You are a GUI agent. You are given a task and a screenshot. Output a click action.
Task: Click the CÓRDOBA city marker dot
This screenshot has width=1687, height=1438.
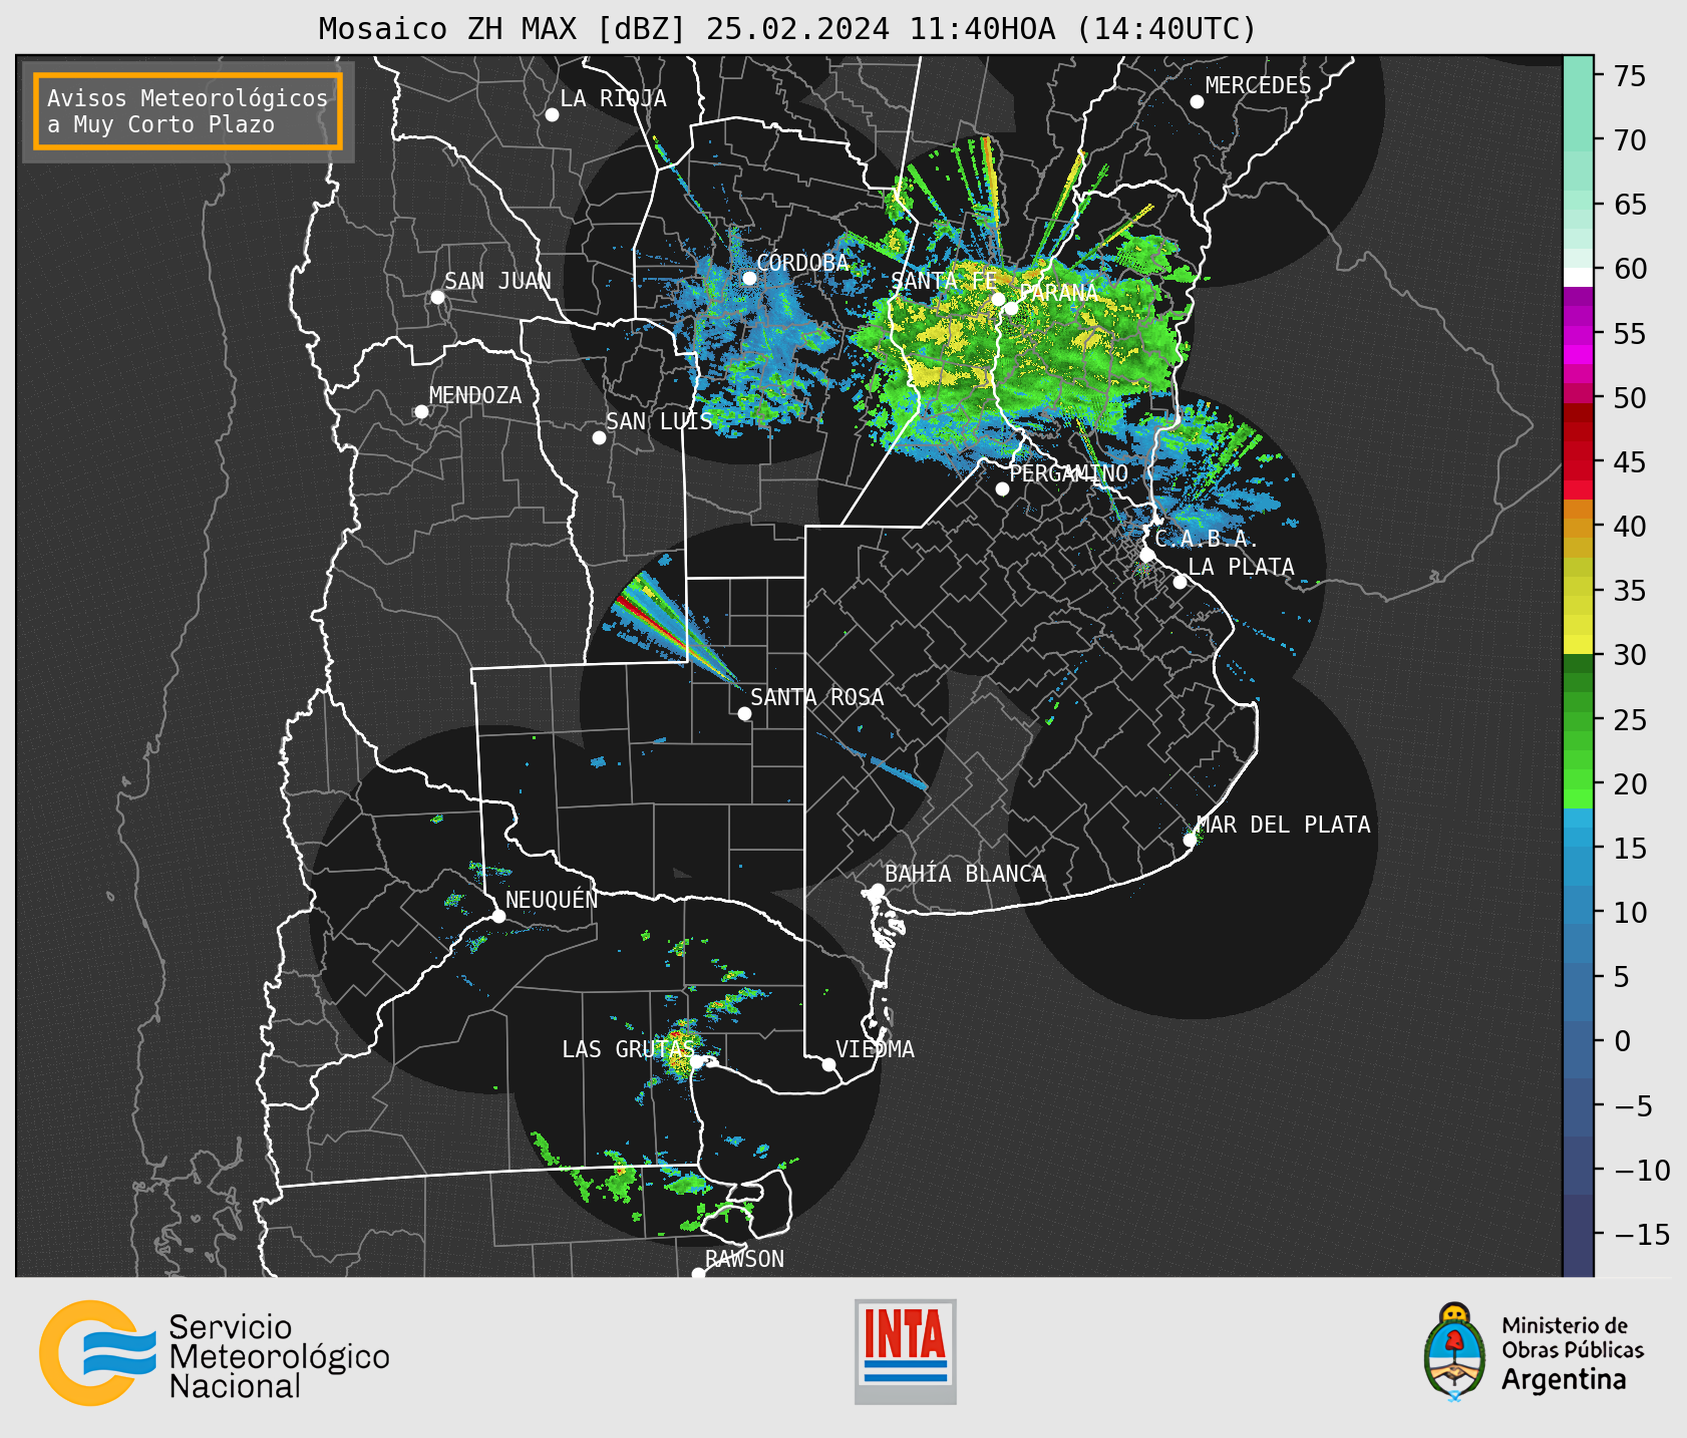point(749,278)
